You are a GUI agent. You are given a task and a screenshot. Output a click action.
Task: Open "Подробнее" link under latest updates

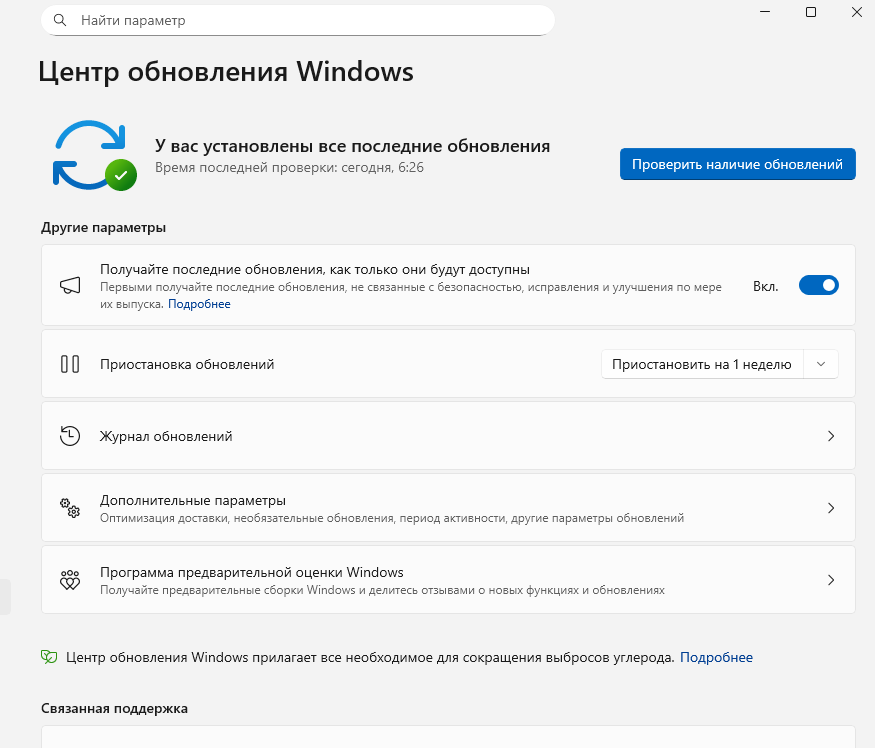coord(199,304)
